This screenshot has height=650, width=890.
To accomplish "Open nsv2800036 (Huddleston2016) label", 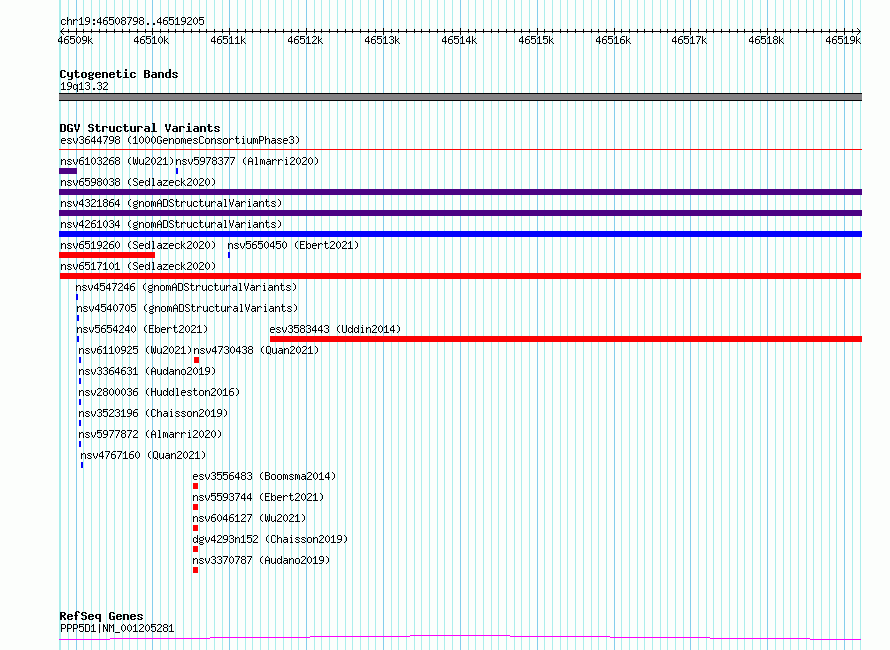I will (159, 392).
